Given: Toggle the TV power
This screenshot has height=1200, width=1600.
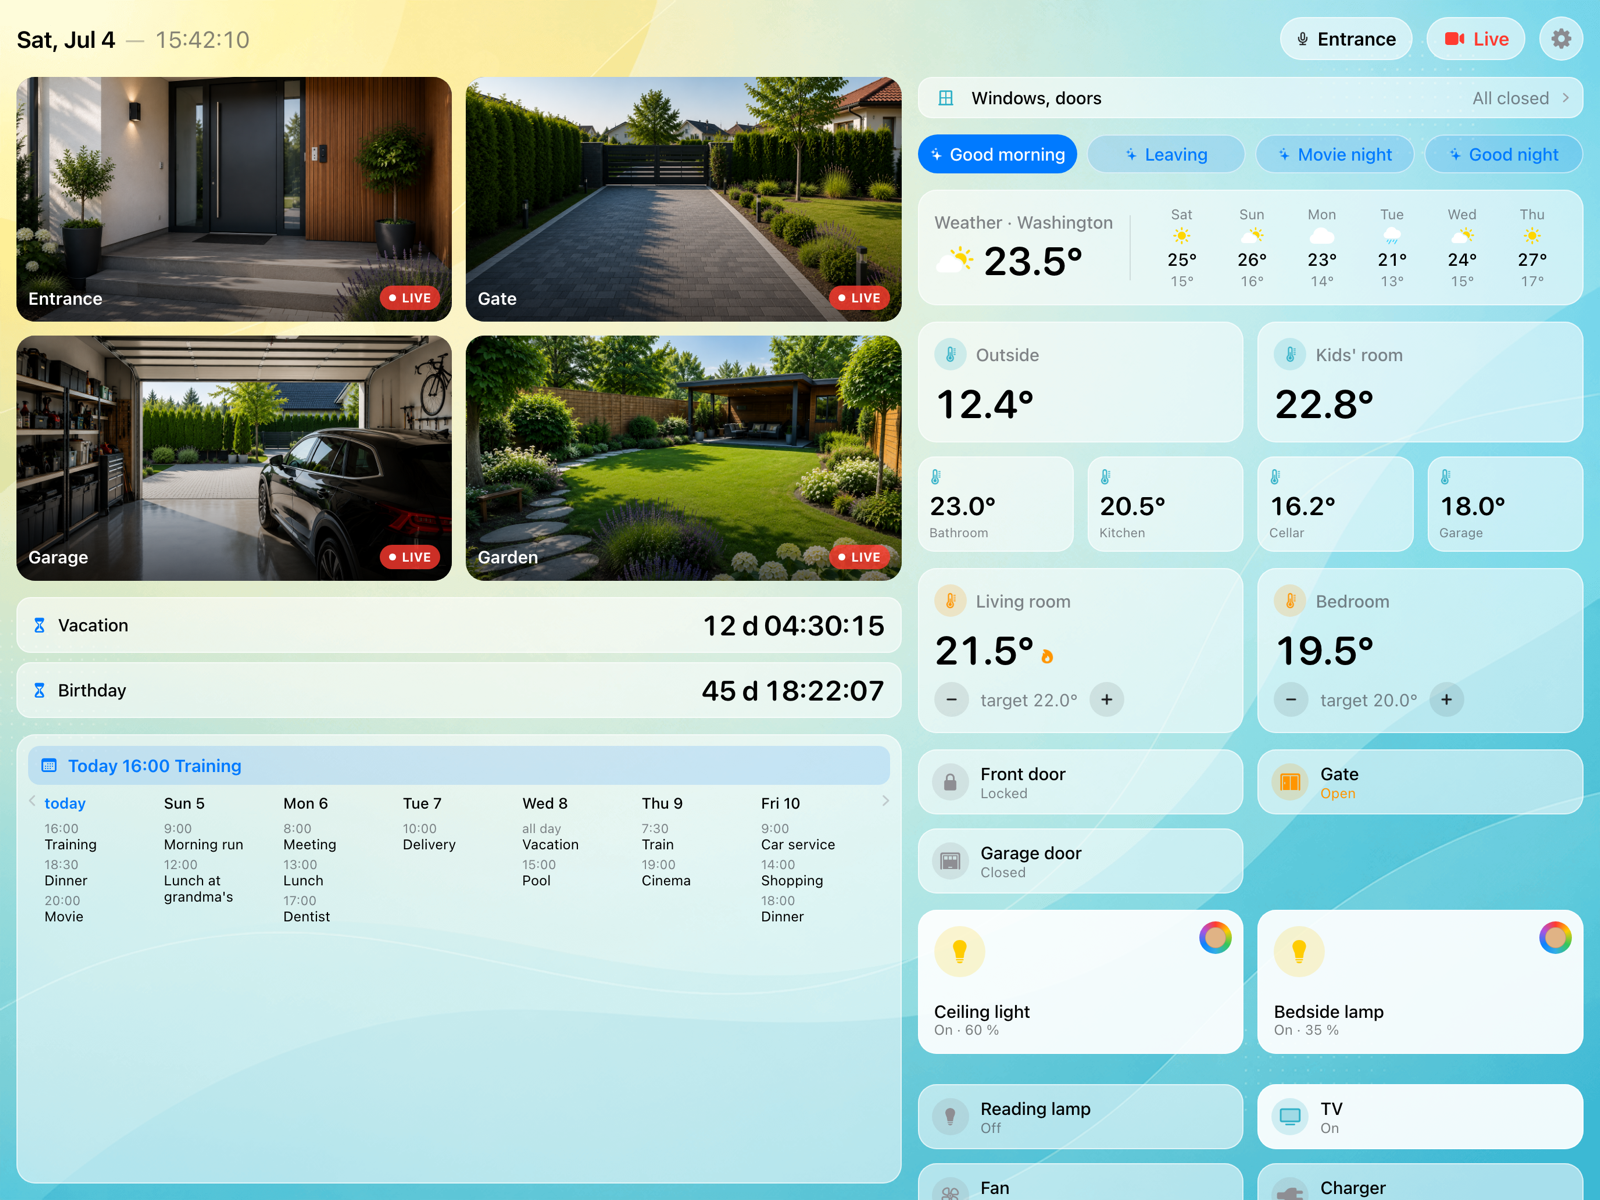Looking at the screenshot, I should pyautogui.click(x=1420, y=1117).
